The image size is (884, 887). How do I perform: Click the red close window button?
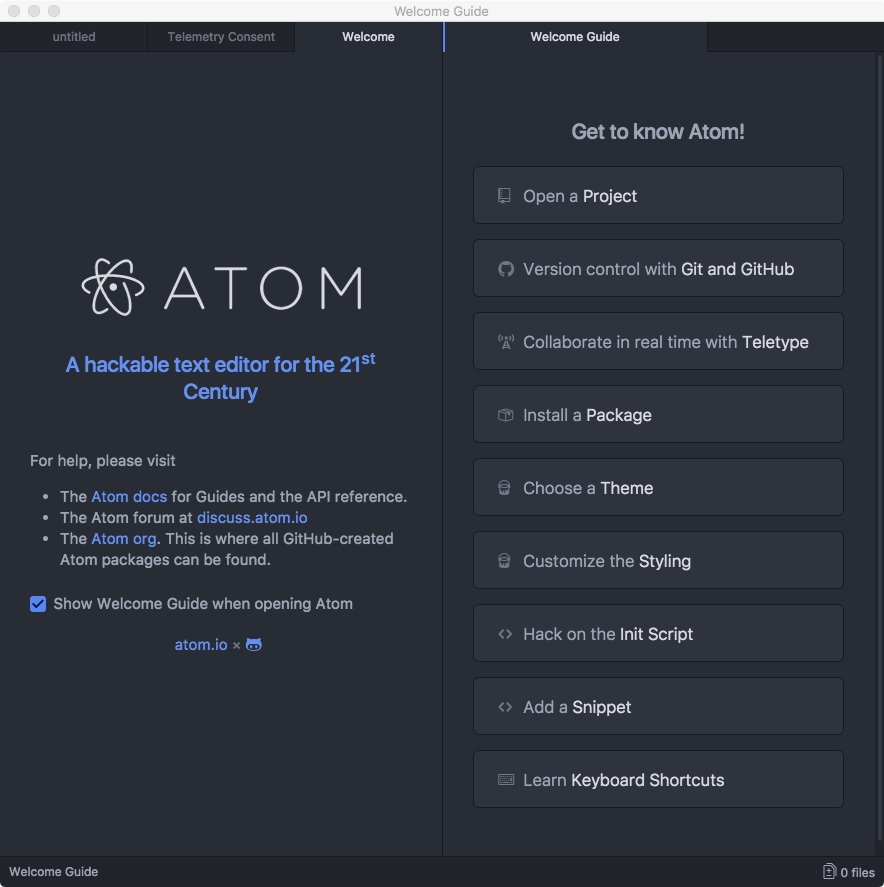tap(14, 11)
